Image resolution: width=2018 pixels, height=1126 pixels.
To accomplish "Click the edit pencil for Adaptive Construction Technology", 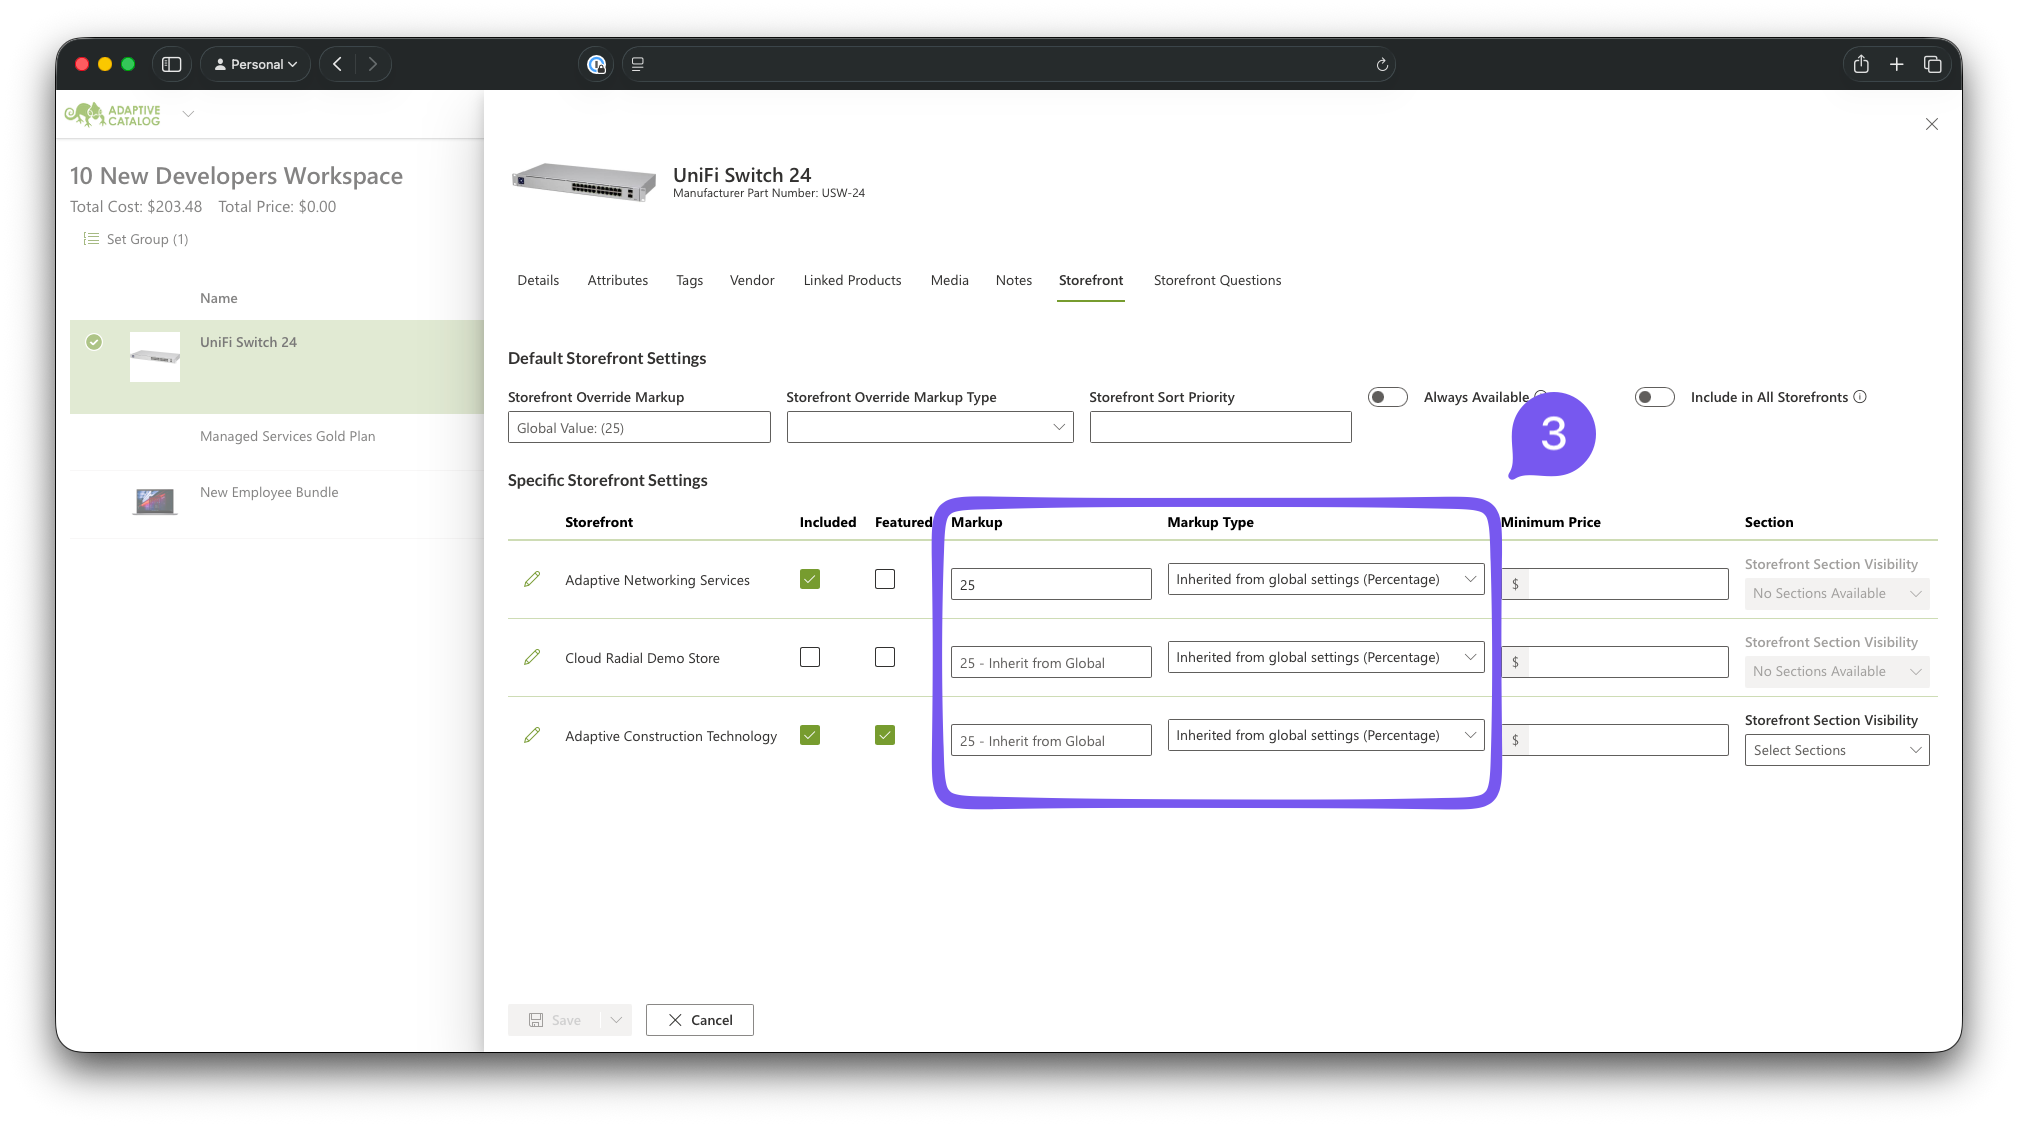I will coord(532,735).
